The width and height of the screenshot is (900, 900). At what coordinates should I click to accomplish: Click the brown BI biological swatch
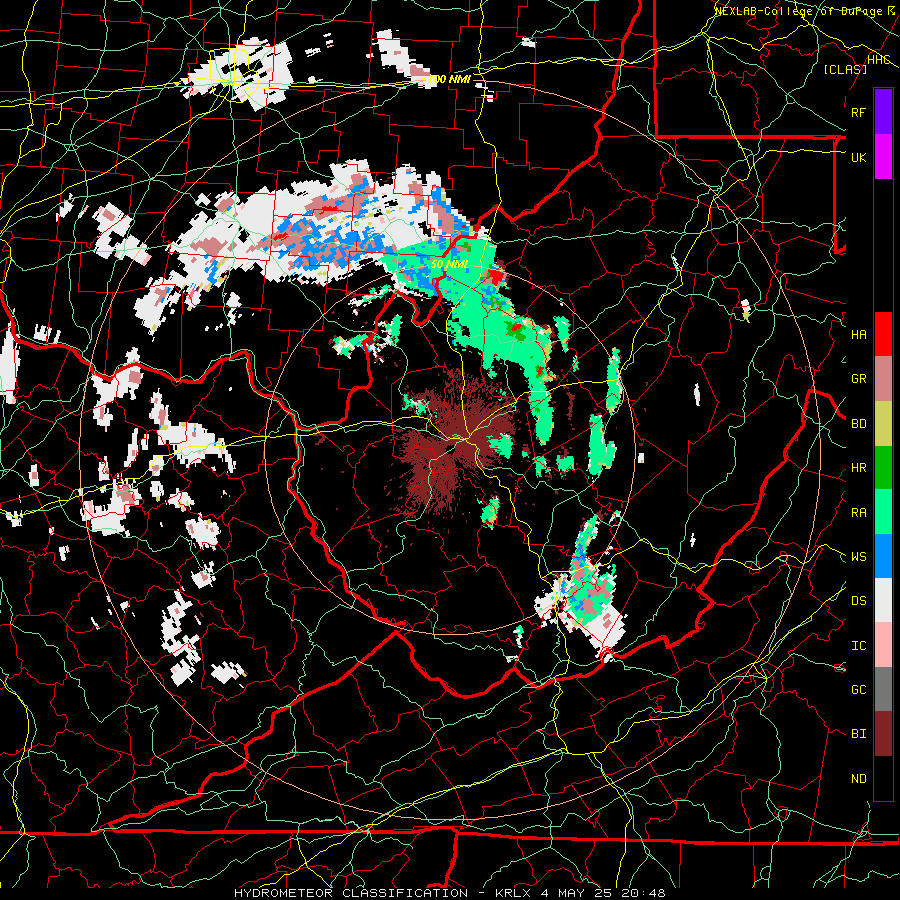tap(883, 734)
